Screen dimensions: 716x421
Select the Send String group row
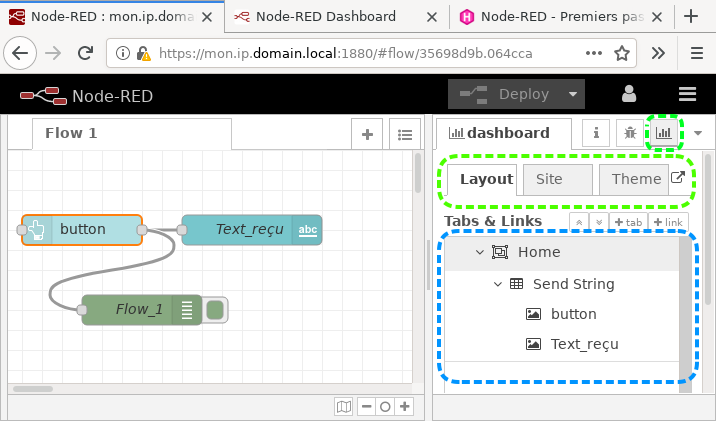(562, 284)
